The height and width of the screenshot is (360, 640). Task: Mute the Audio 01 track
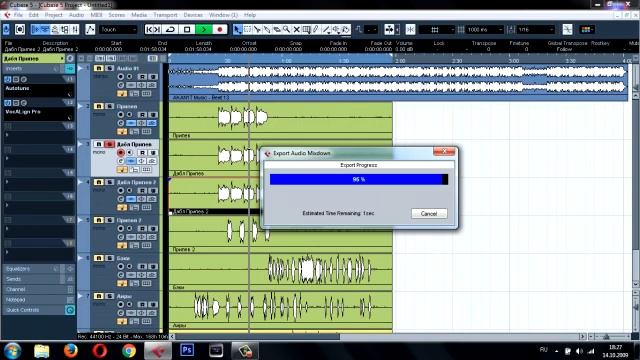click(x=98, y=68)
